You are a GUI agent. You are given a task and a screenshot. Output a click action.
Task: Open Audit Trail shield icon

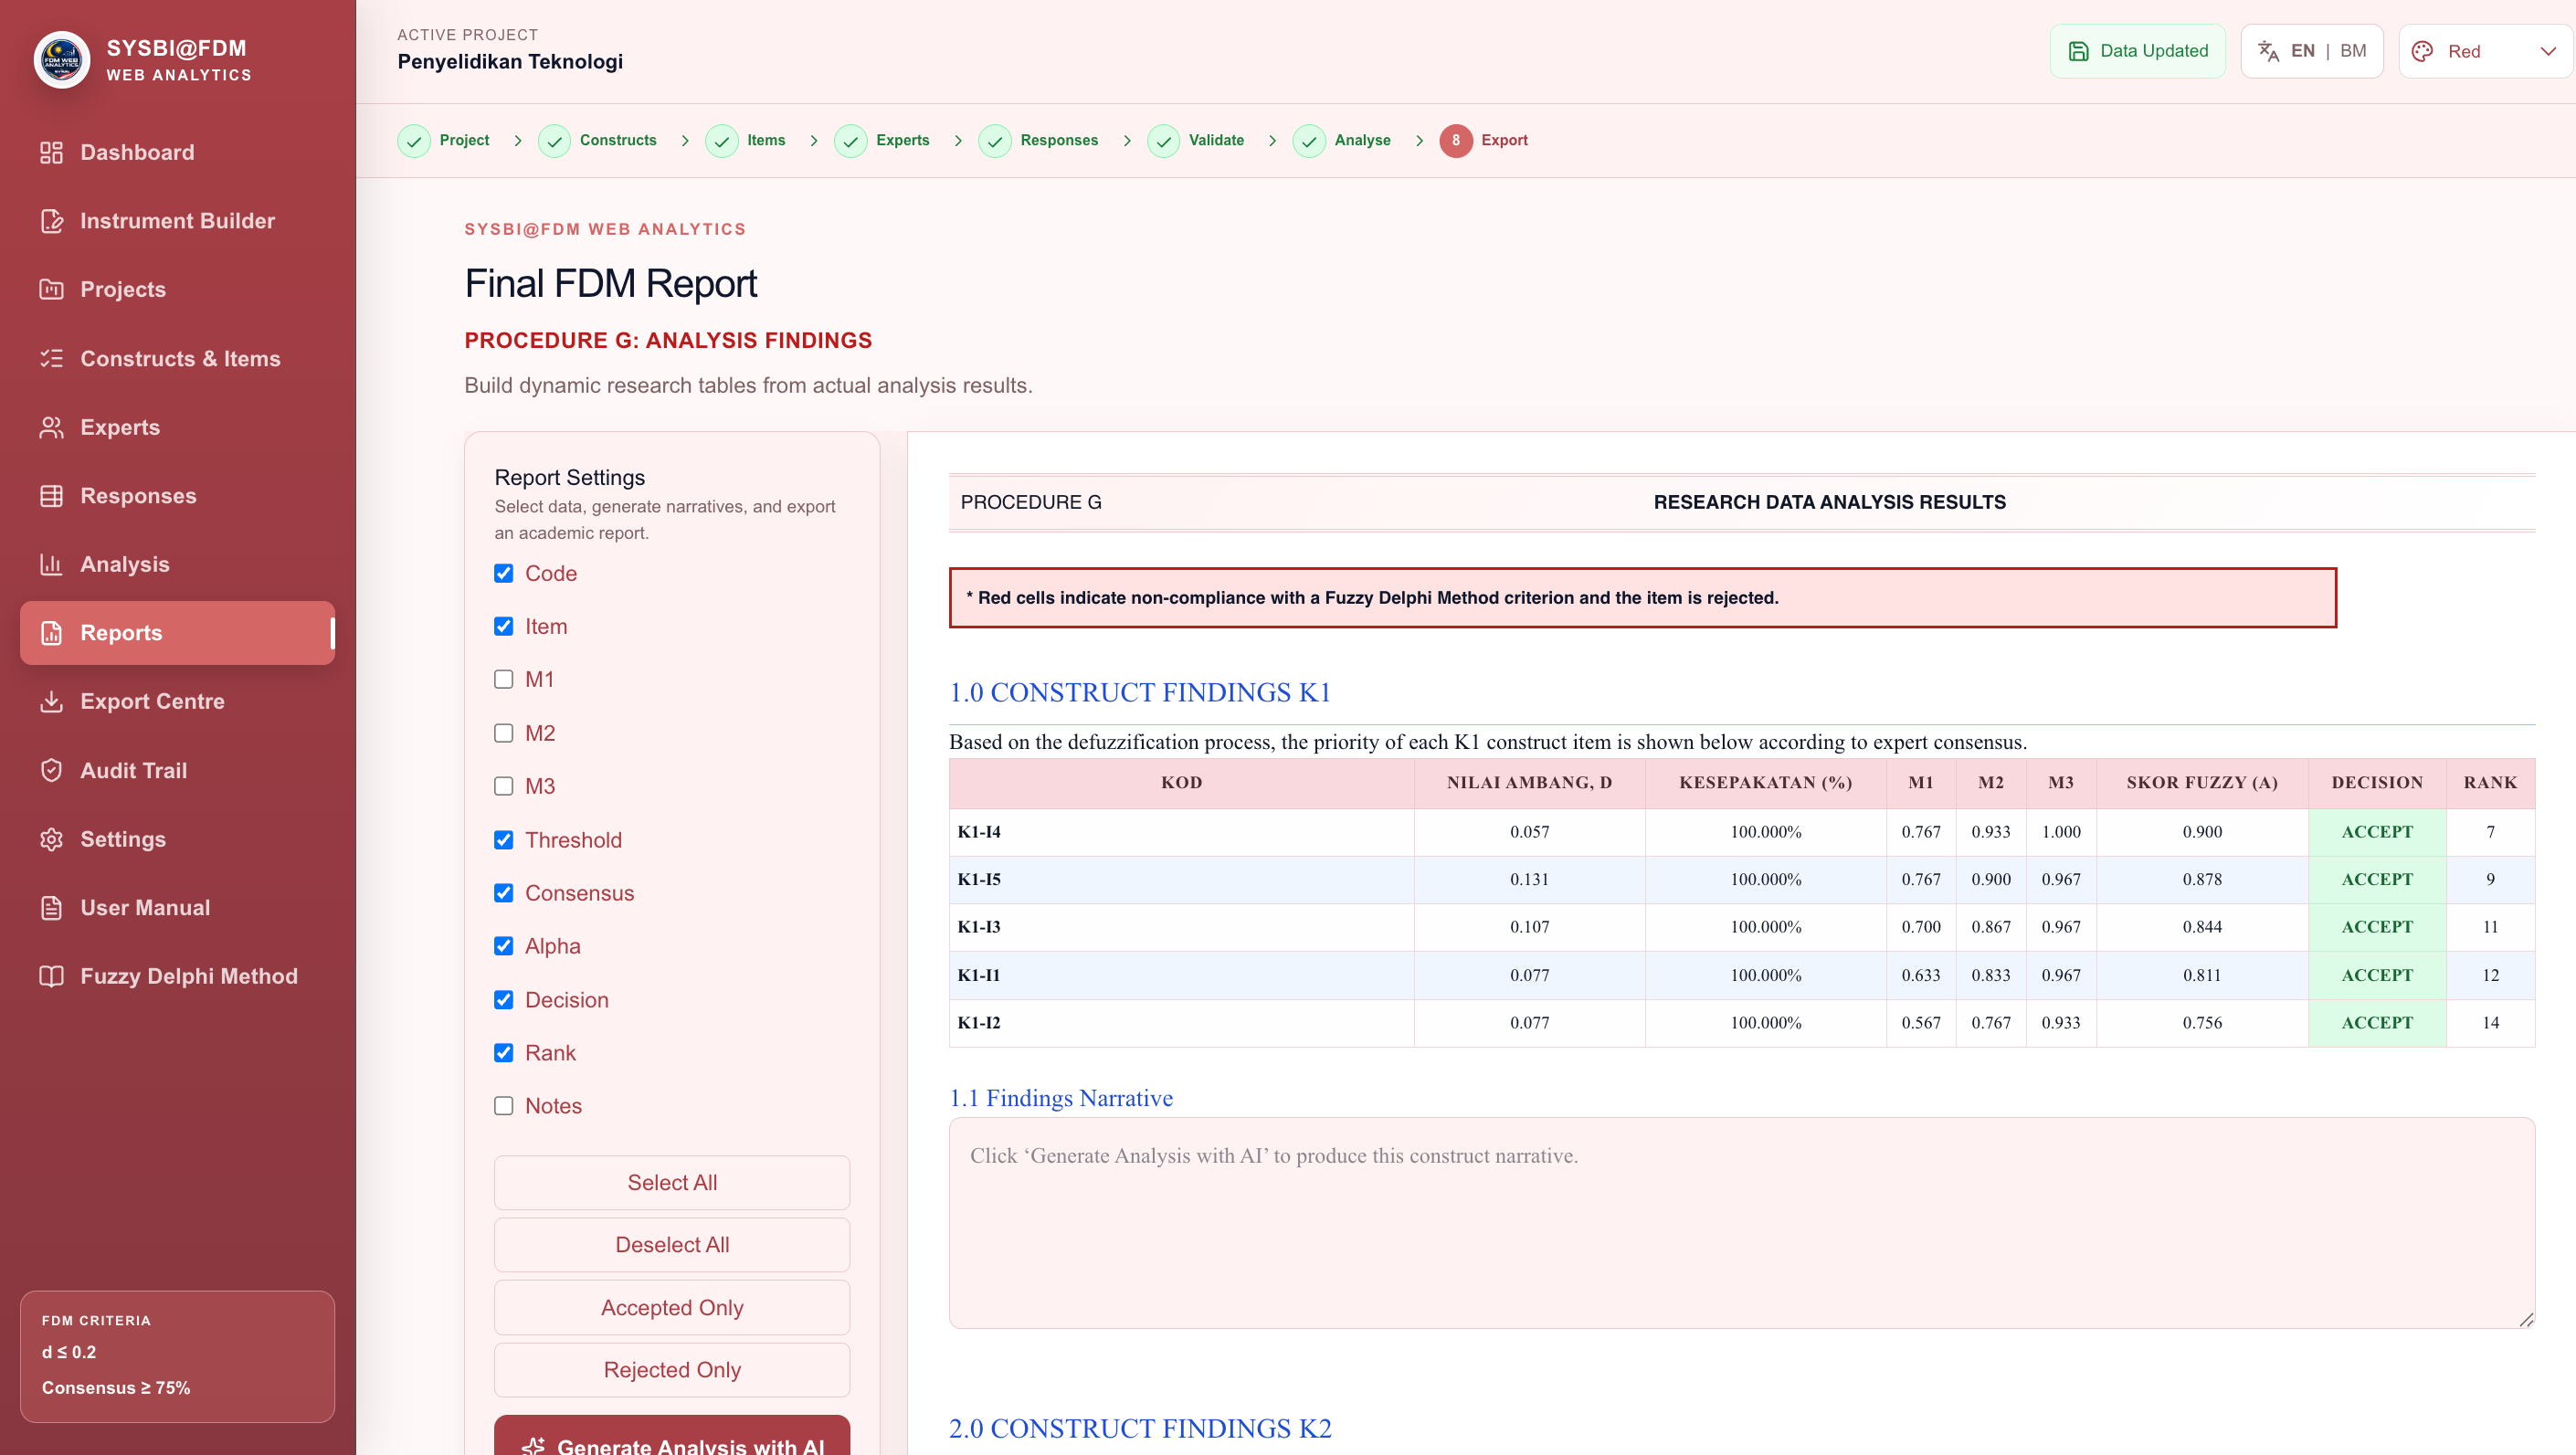(x=51, y=770)
